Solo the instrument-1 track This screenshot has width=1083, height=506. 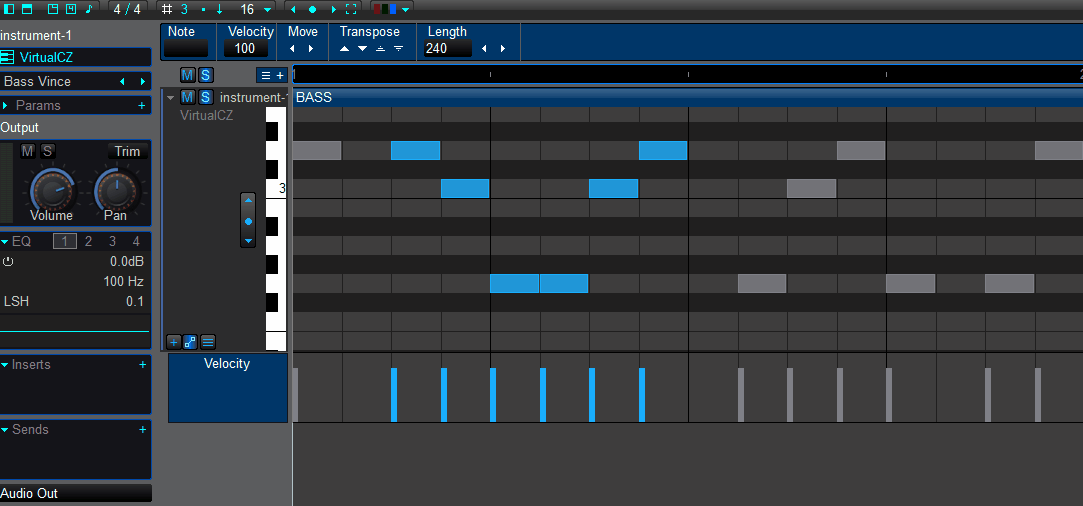(x=205, y=97)
